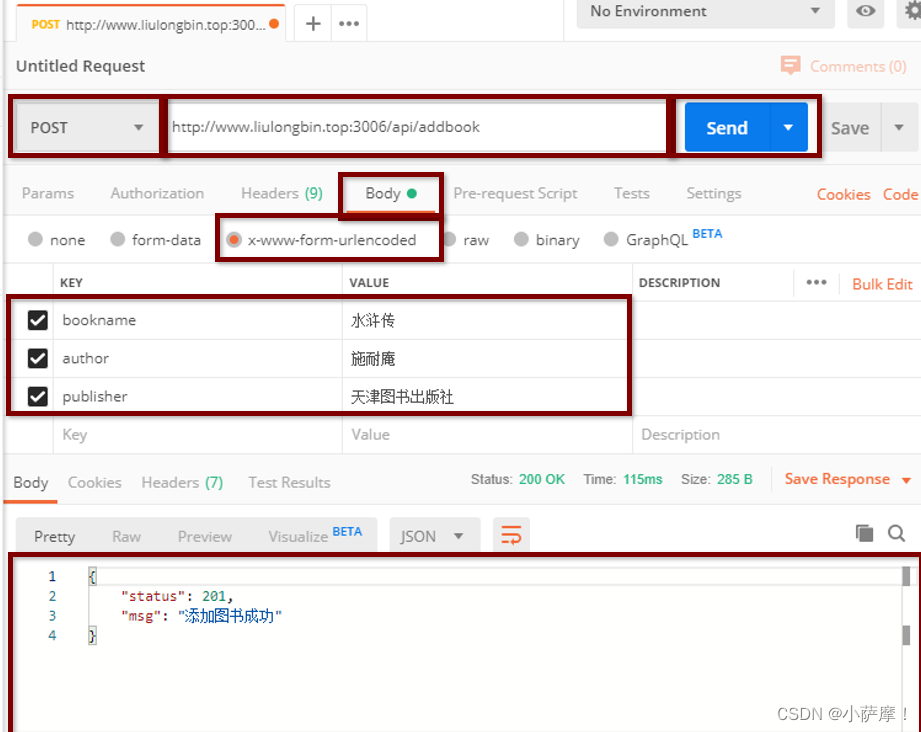Click the Save button
The image size is (921, 732).
coord(849,127)
